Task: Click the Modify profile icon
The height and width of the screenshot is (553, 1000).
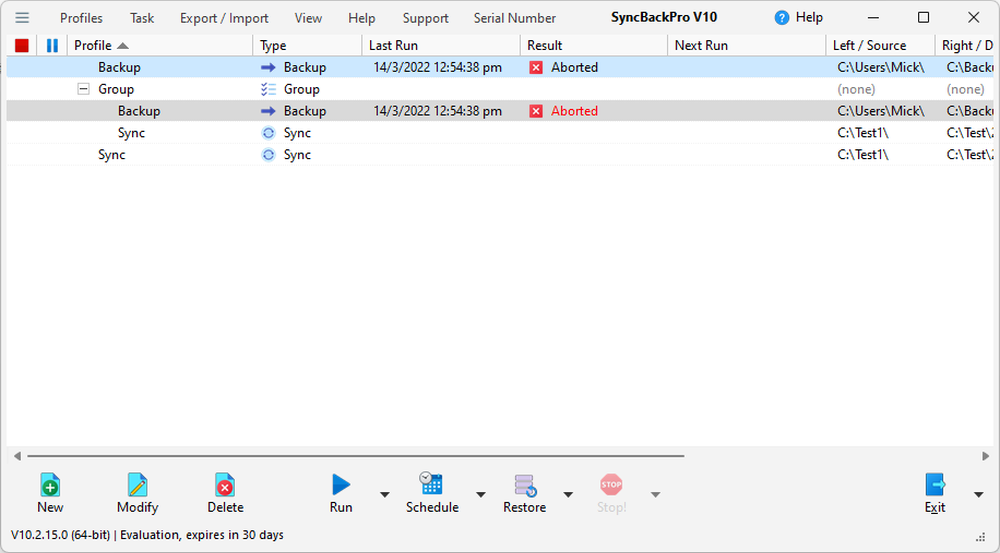Action: coord(137,485)
